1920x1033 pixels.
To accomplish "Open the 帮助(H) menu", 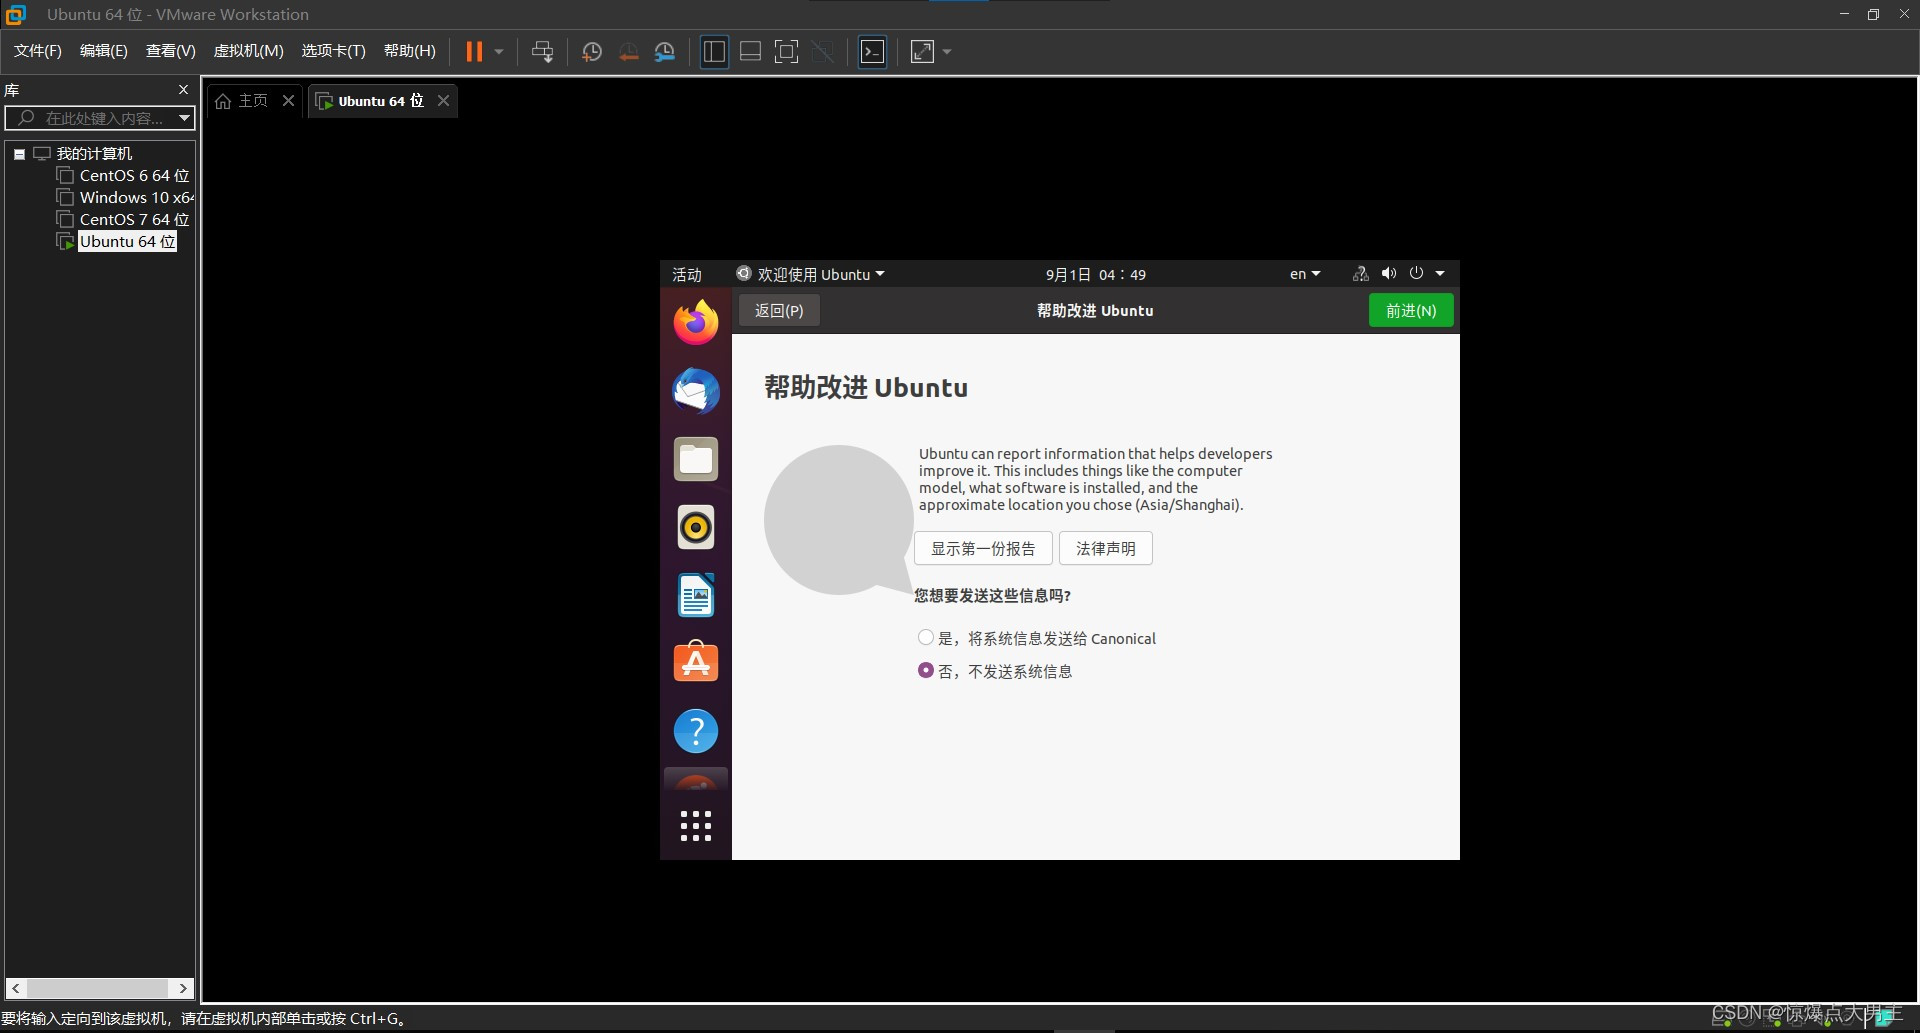I will [x=409, y=51].
